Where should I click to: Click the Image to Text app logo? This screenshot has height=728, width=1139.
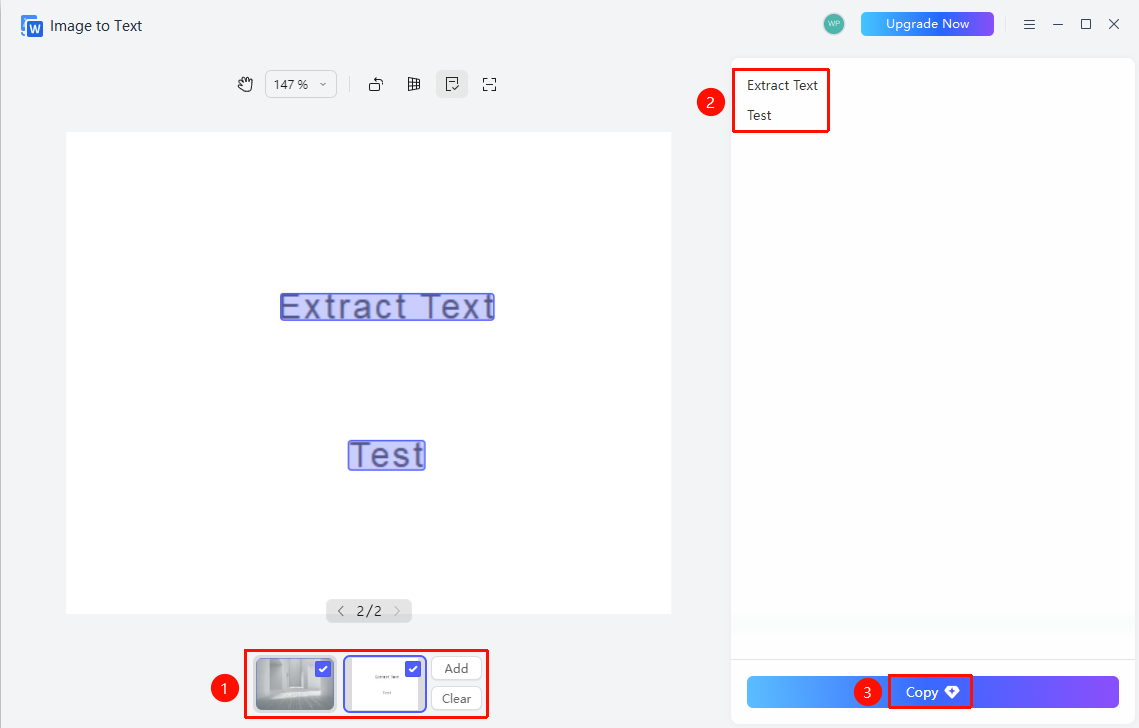(32, 26)
